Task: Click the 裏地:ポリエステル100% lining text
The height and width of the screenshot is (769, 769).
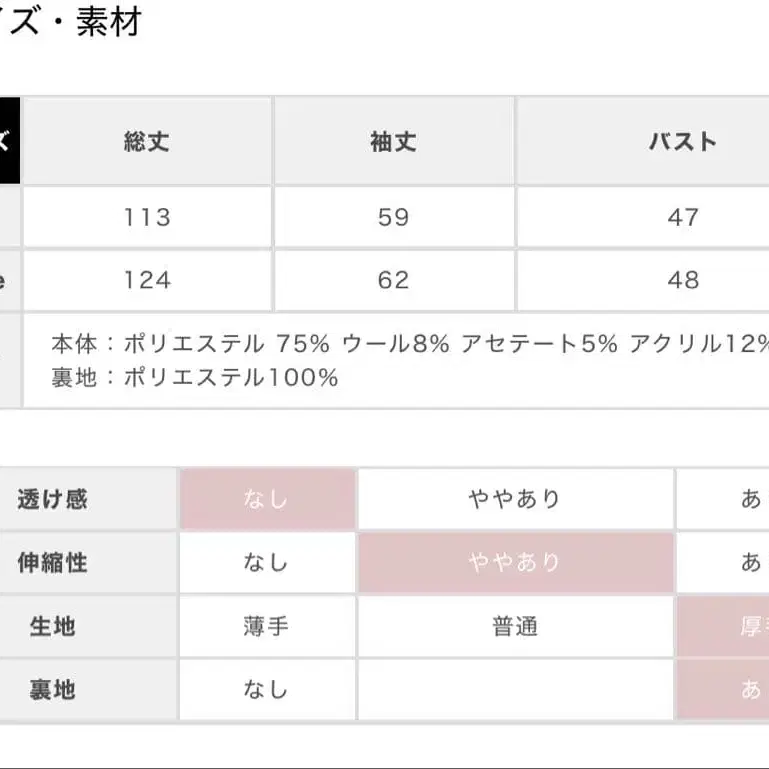Action: tap(195, 378)
